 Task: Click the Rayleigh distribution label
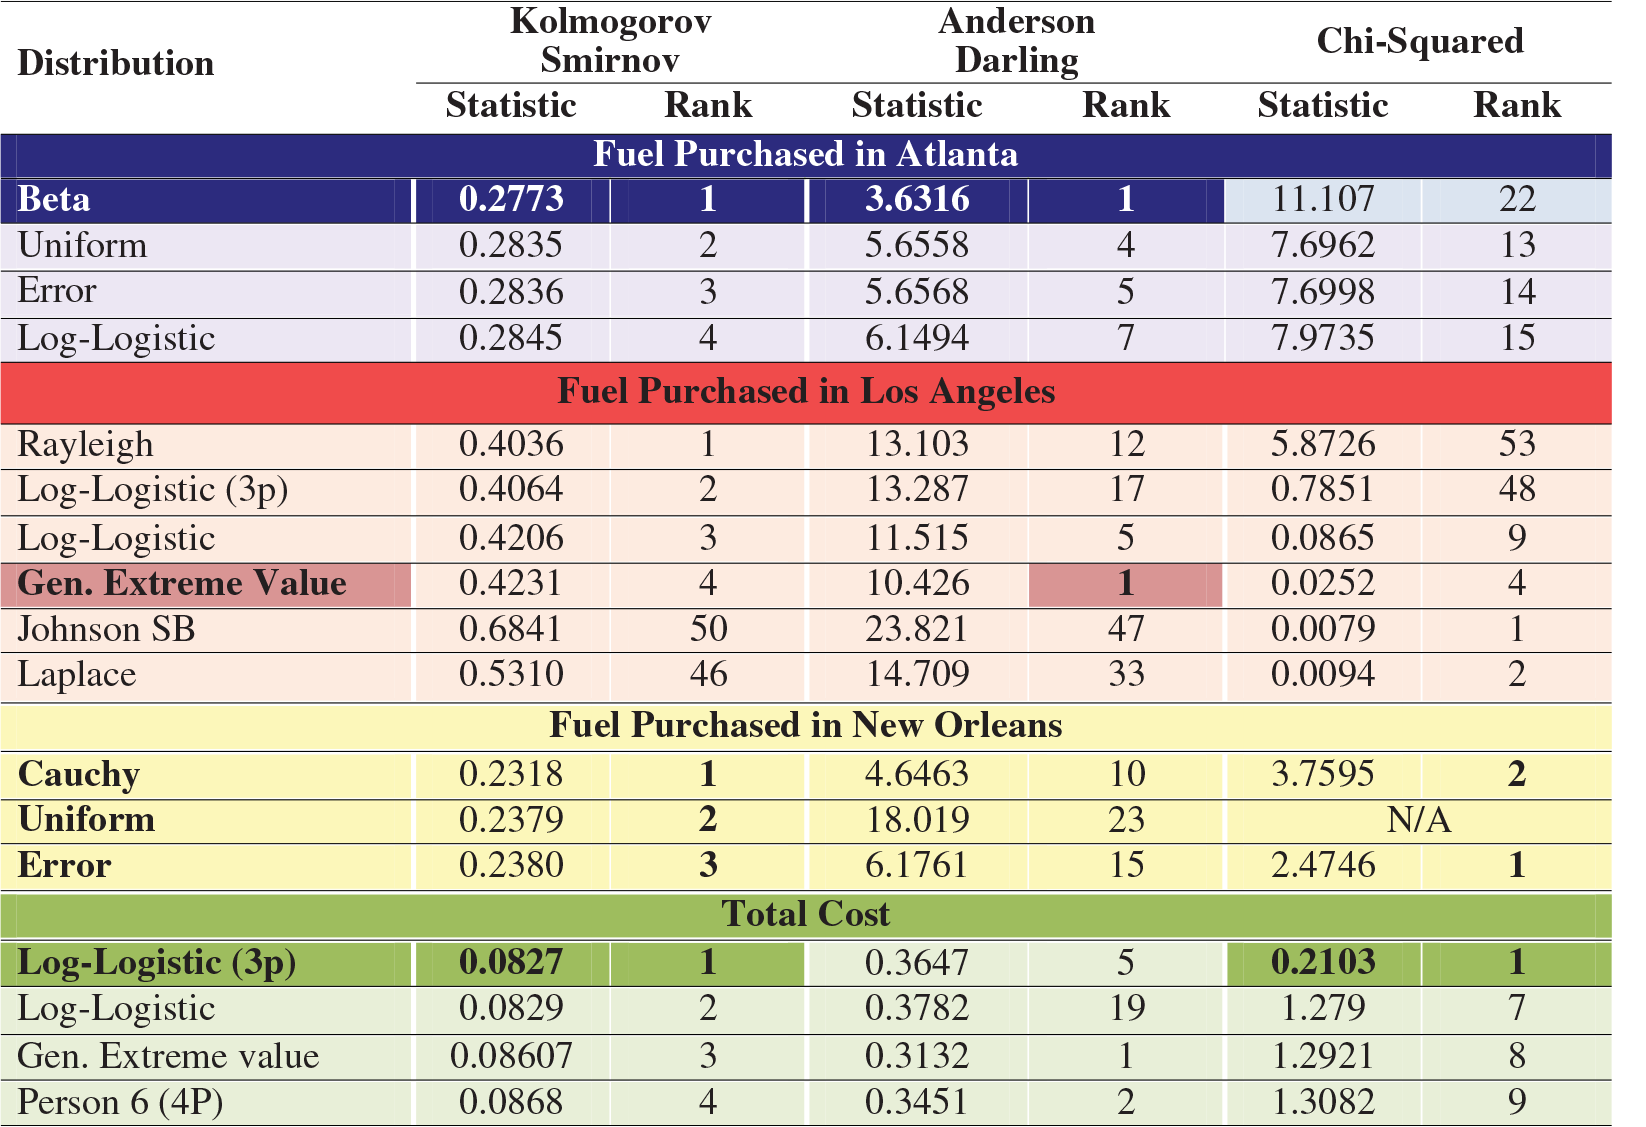pyautogui.click(x=86, y=444)
